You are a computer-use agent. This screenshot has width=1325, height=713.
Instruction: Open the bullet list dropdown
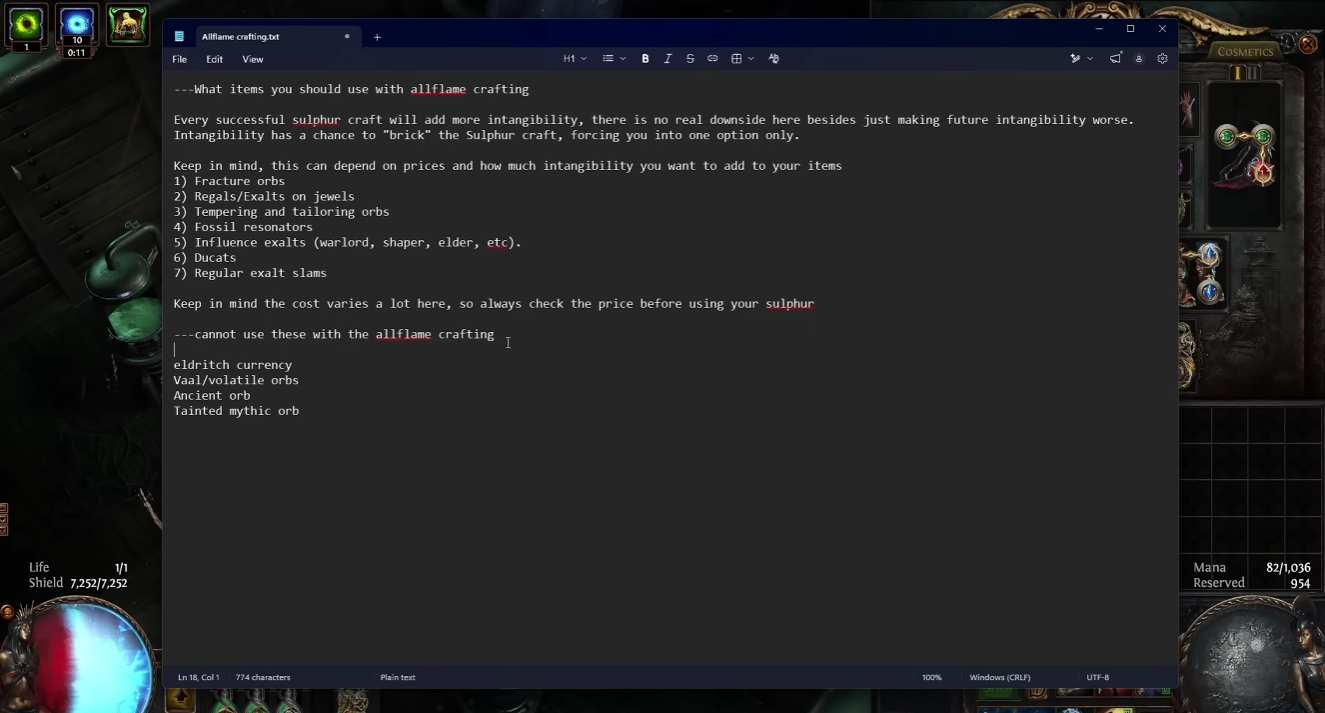(x=614, y=59)
